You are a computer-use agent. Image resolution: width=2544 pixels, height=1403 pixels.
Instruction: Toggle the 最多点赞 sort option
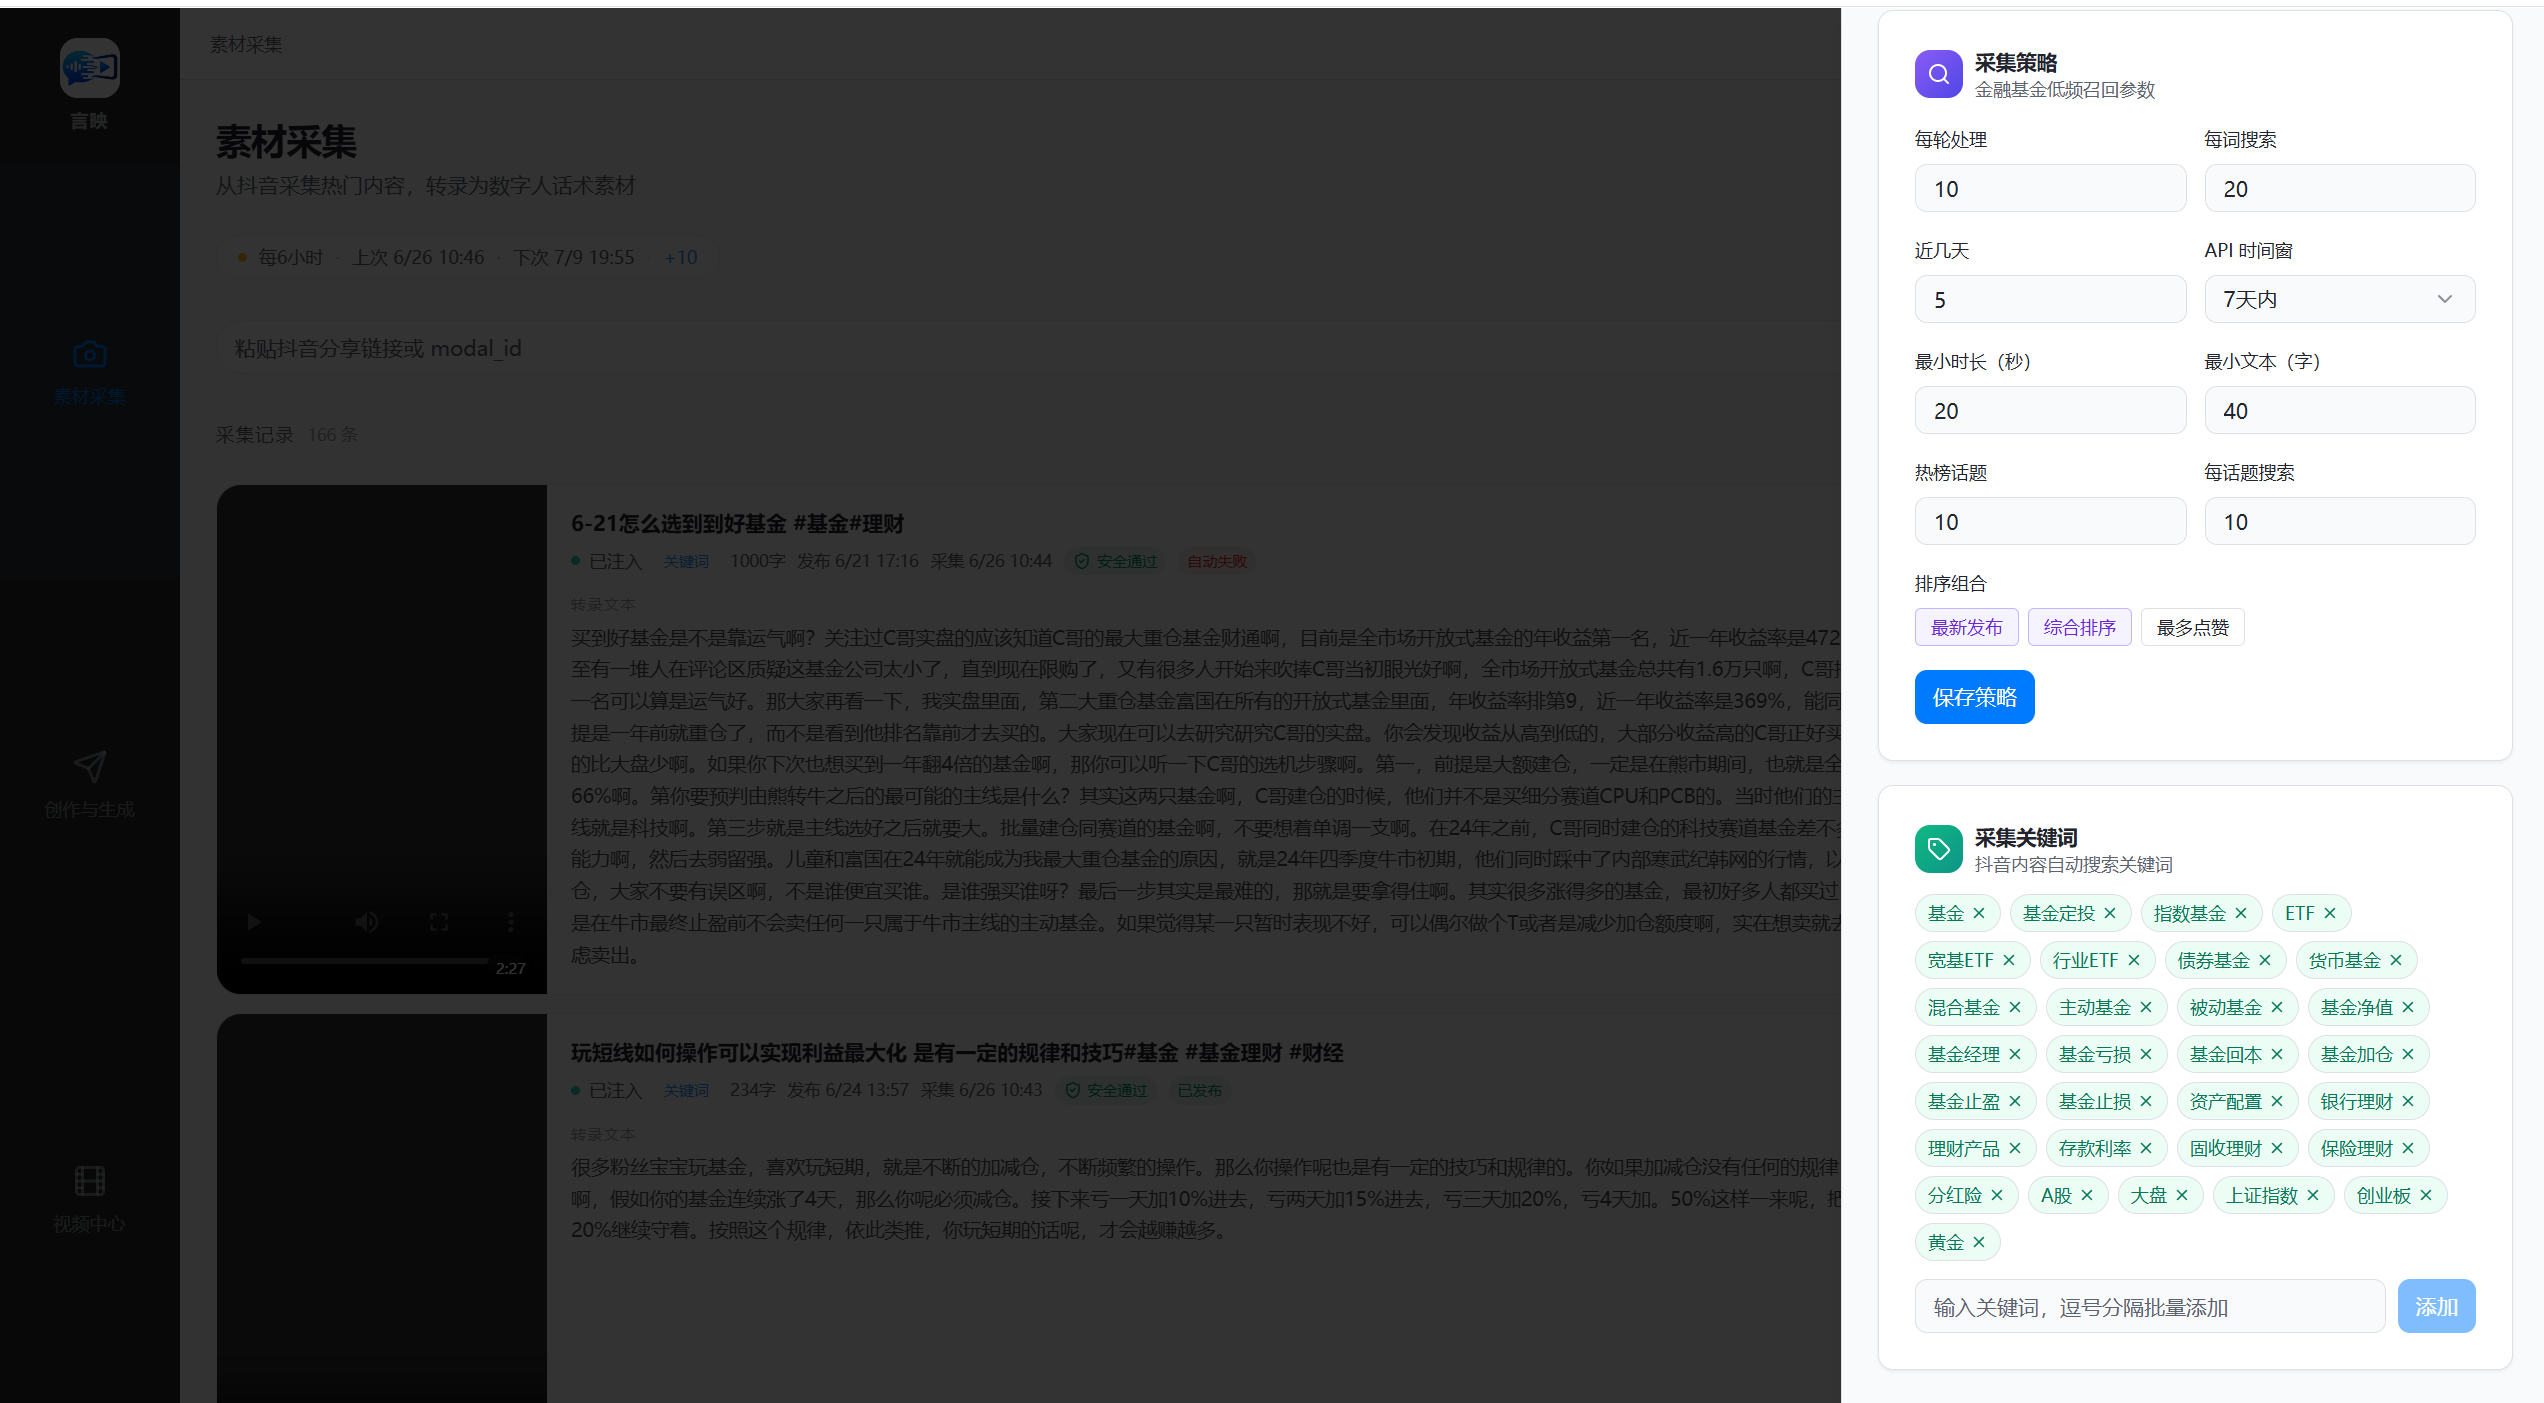pyautogui.click(x=2192, y=627)
